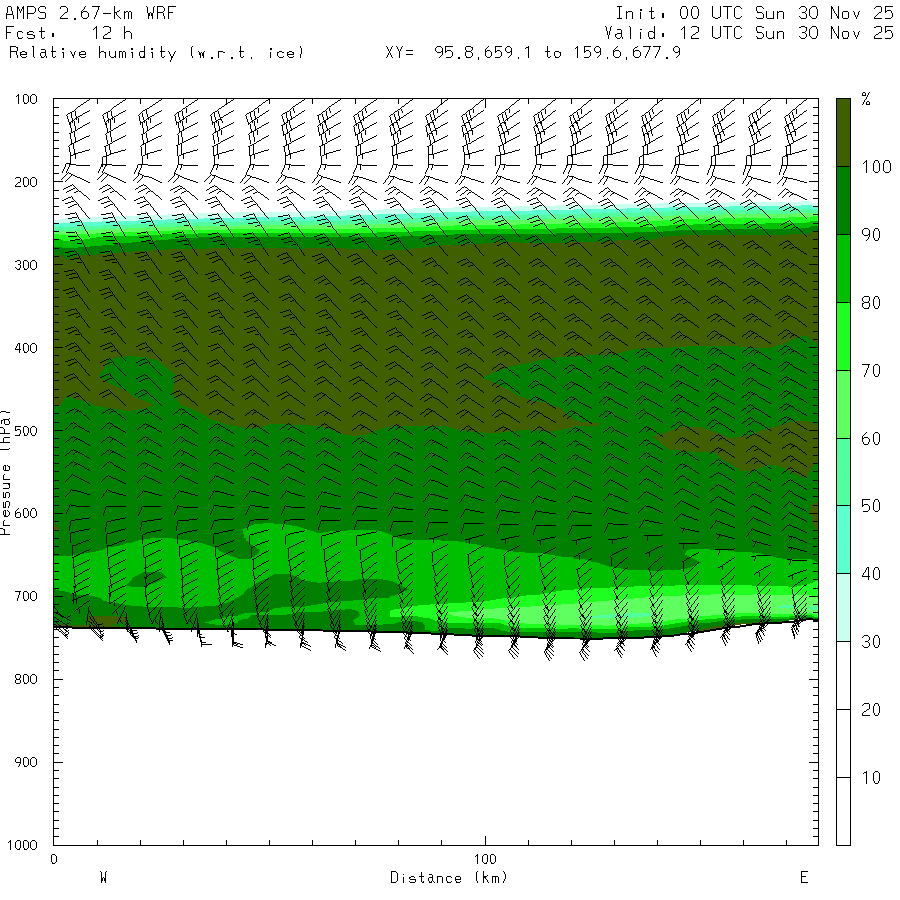Click the 400 pressure axis label
This screenshot has height=900, width=900.
26,348
